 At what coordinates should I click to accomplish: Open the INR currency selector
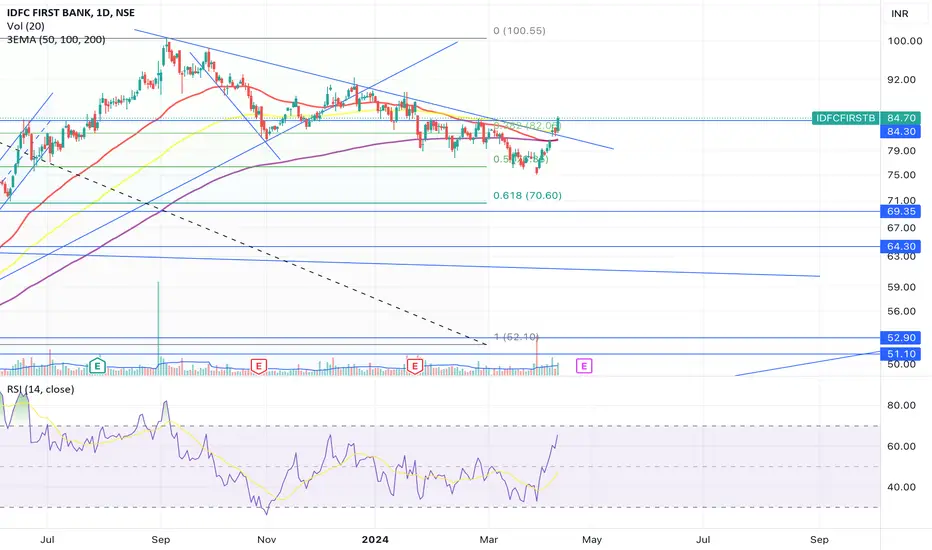click(899, 13)
